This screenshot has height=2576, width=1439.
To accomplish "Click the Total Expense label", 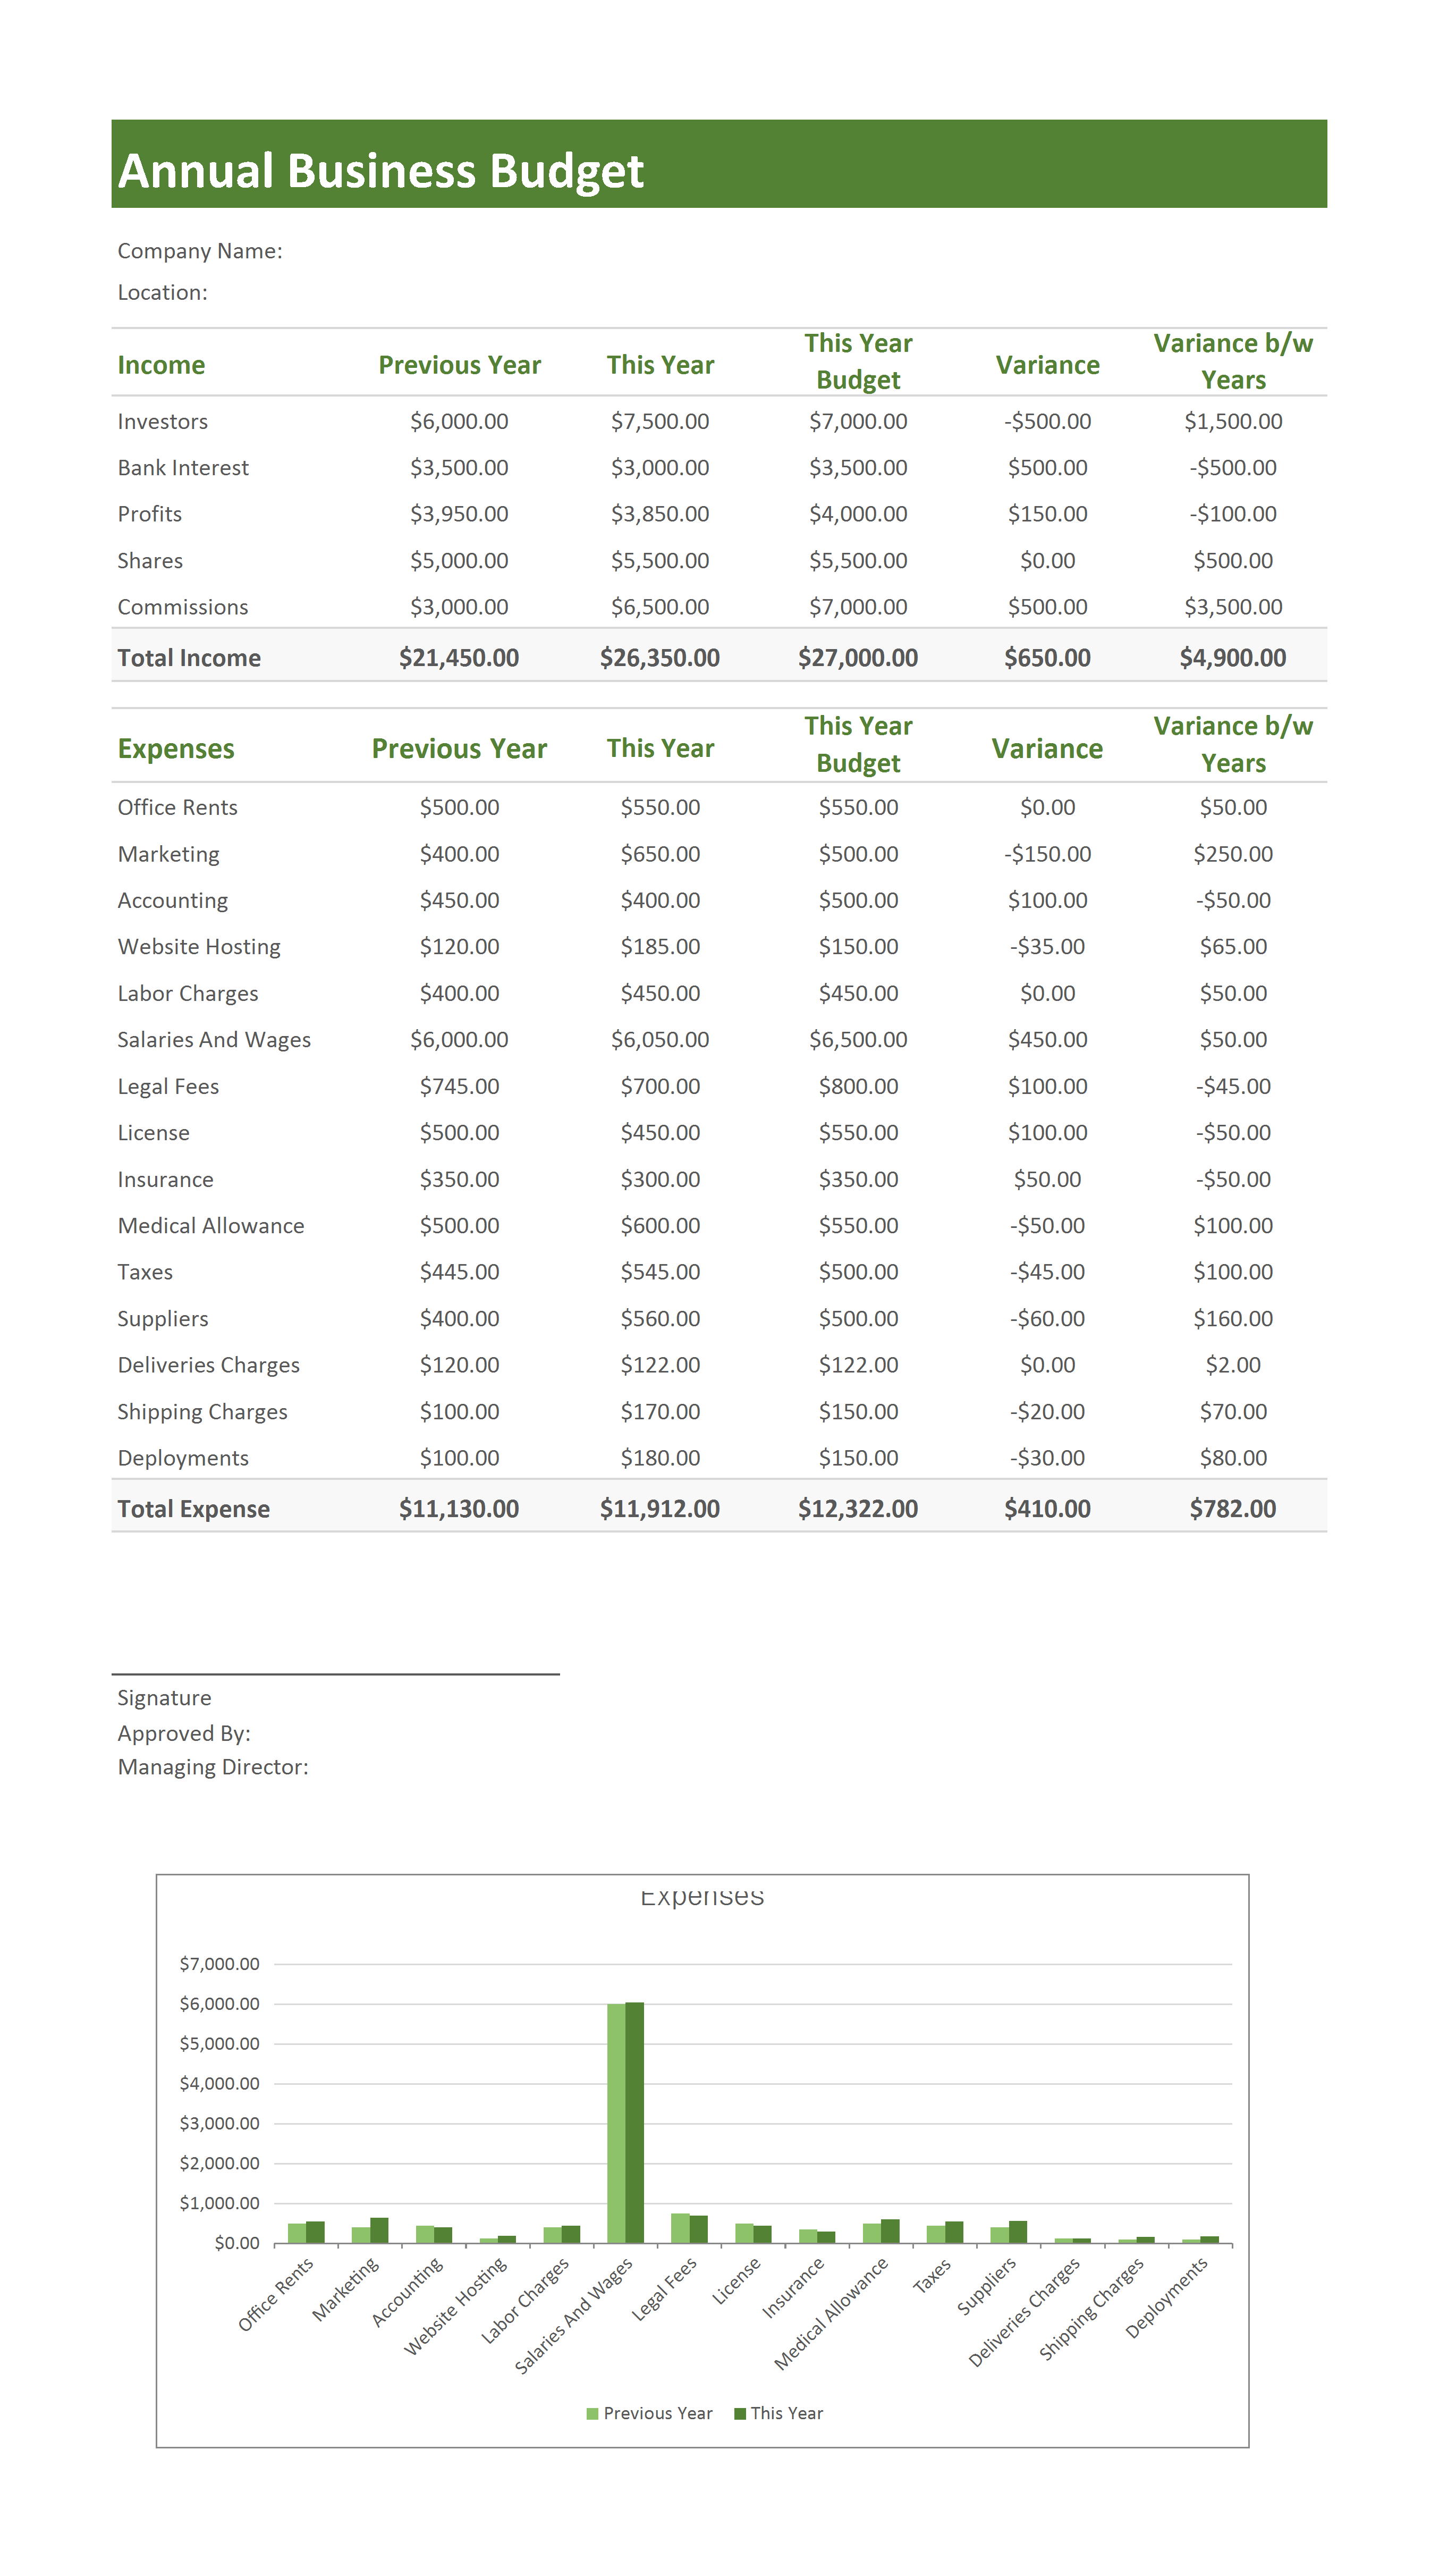I will coord(194,1509).
